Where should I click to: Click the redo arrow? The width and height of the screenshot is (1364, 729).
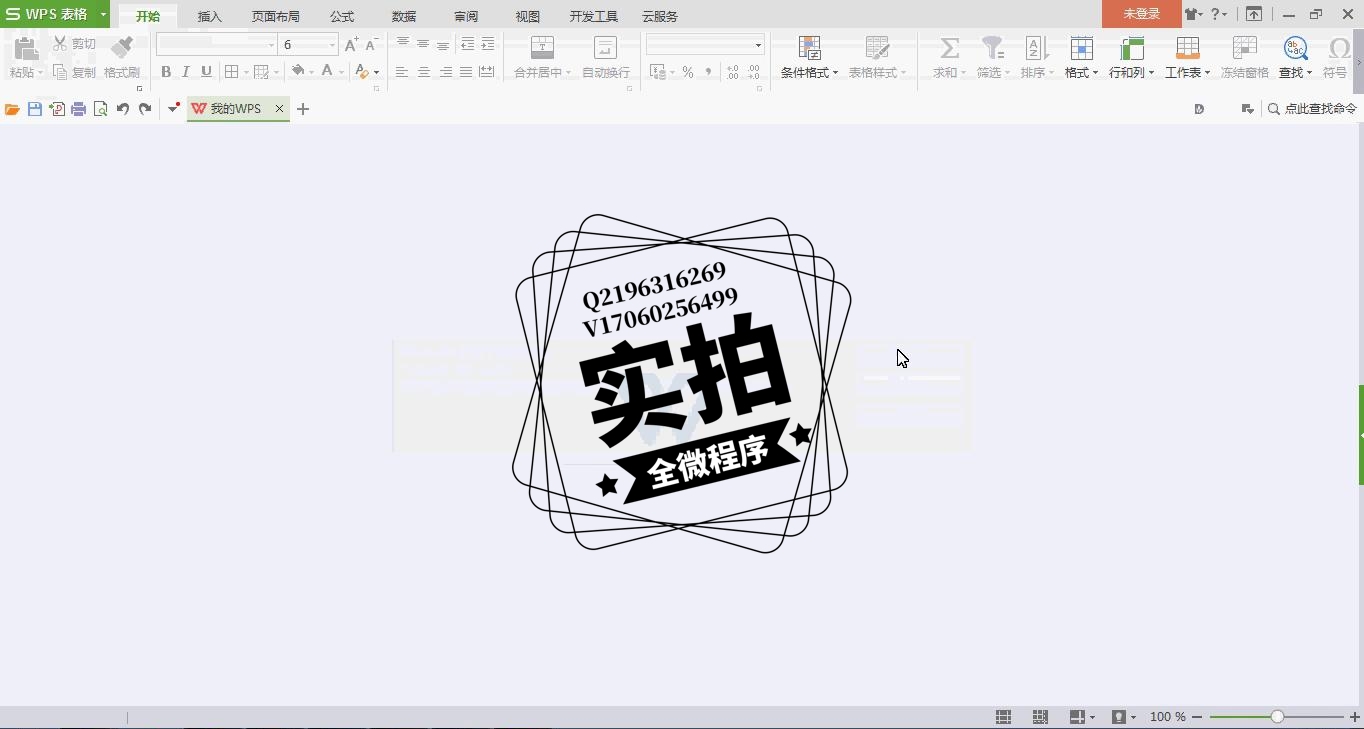(145, 109)
